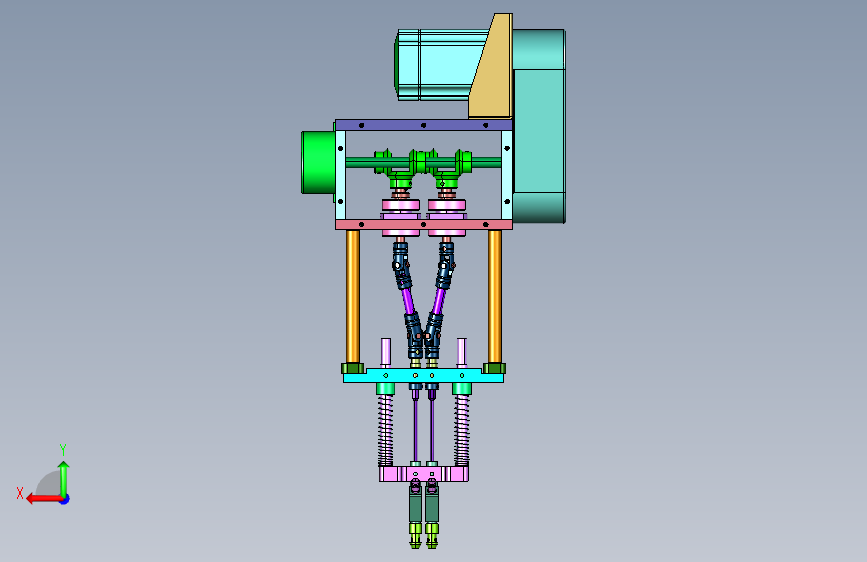
Task: Click the red X axis arrow on triad
Action: point(43,499)
